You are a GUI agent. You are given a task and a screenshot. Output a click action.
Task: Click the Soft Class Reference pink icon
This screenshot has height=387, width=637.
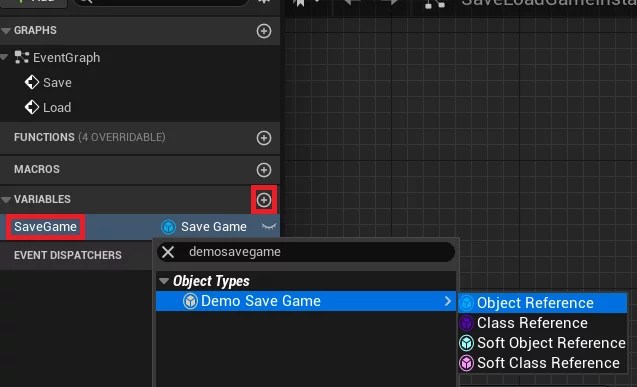pos(466,363)
